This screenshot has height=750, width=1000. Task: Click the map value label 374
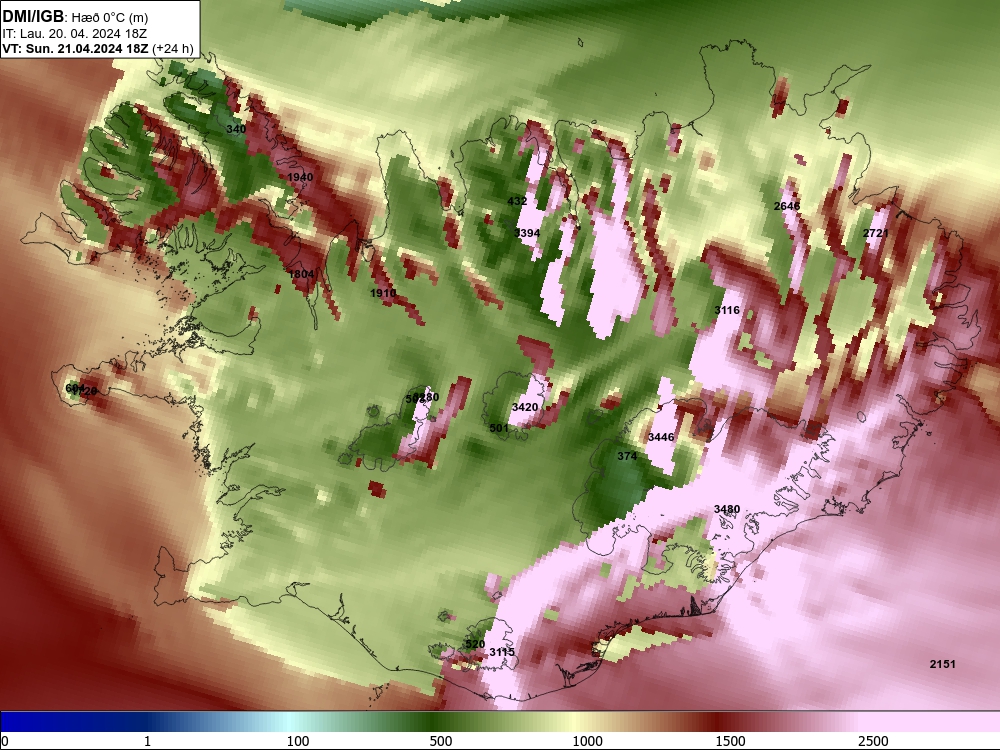pyautogui.click(x=627, y=456)
